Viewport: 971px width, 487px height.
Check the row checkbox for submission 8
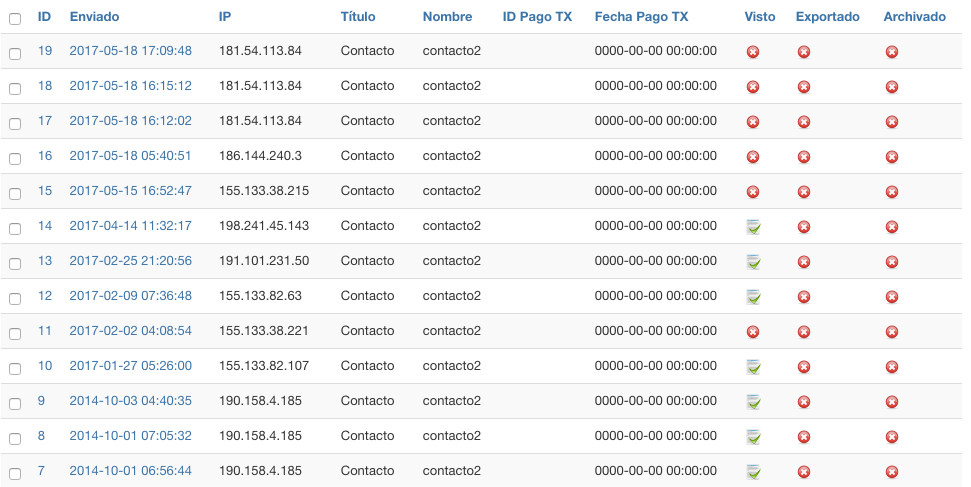pos(15,439)
